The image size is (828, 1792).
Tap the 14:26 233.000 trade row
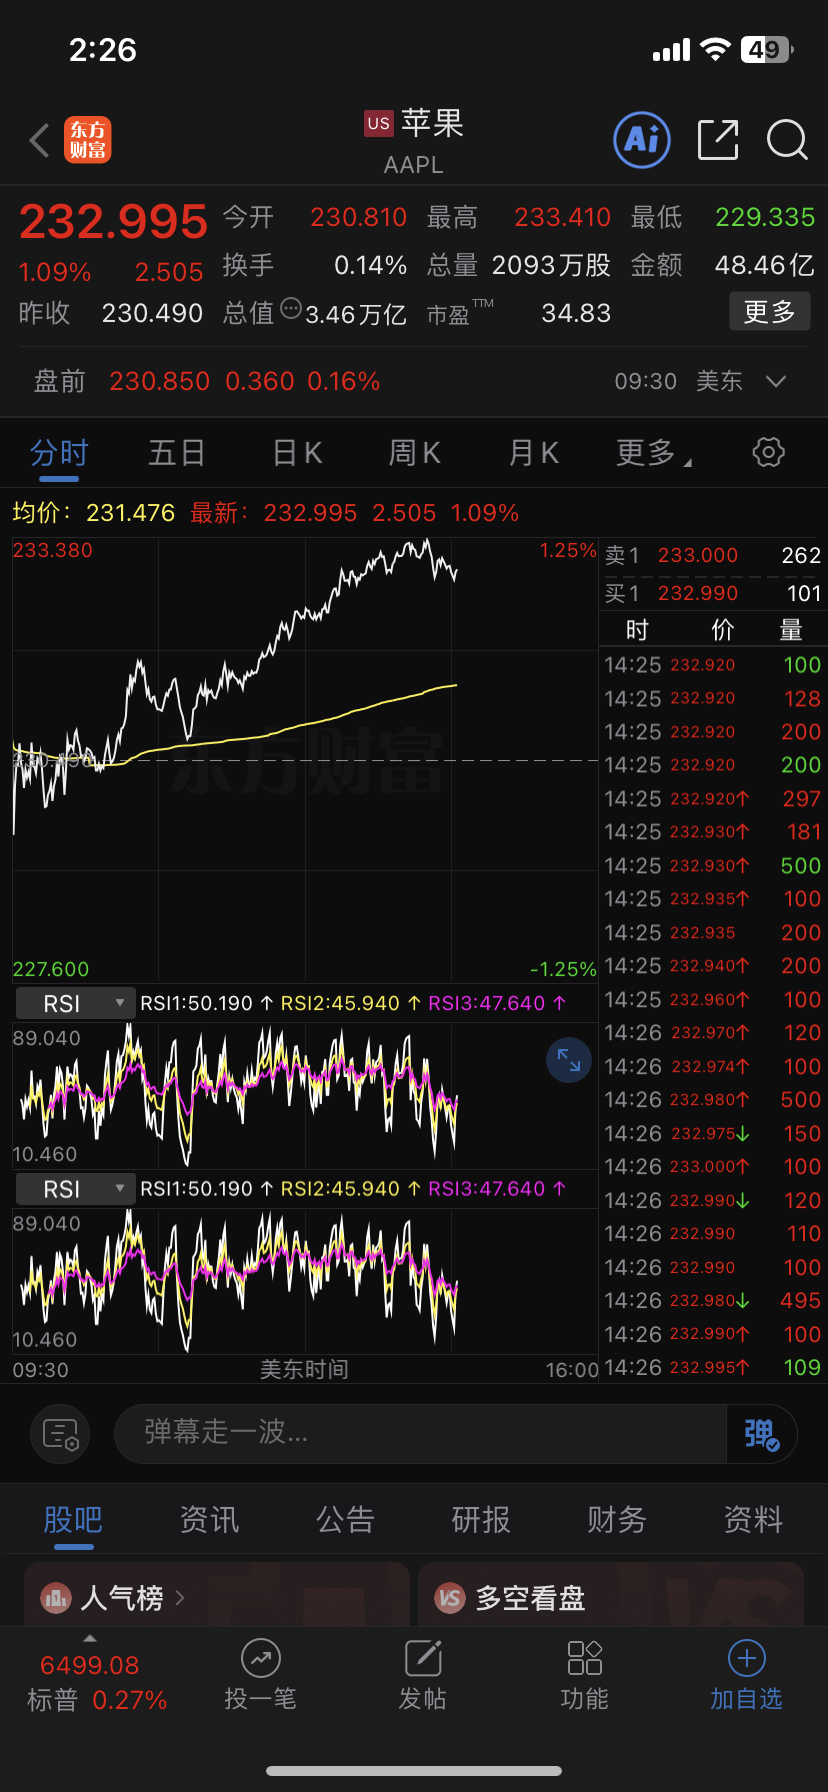(713, 1167)
